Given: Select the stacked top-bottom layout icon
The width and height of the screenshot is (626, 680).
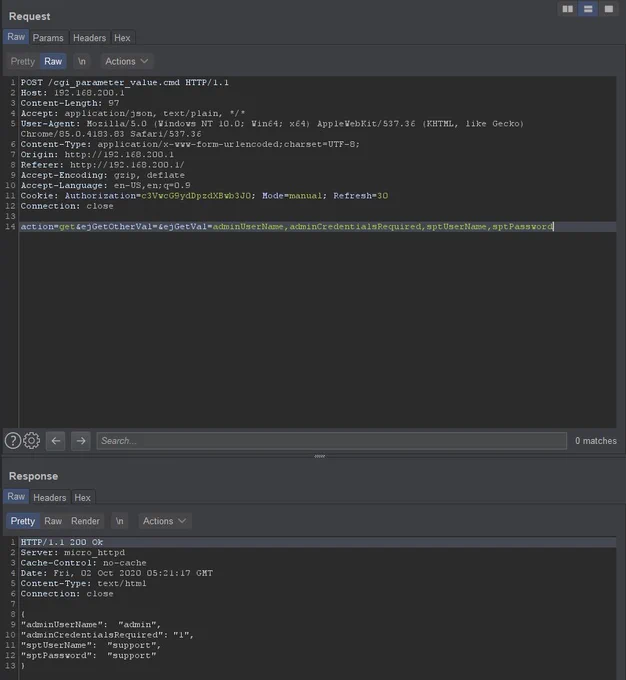Looking at the screenshot, I should 588,9.
